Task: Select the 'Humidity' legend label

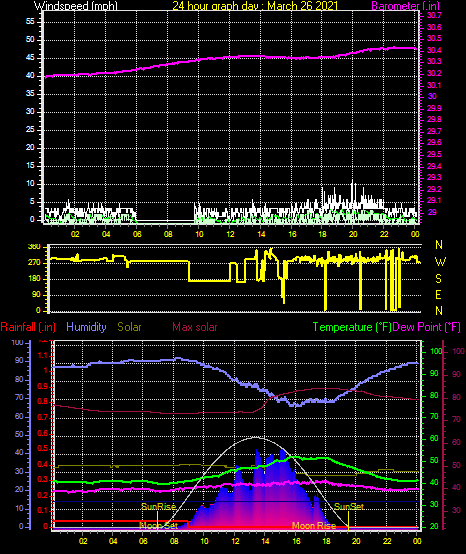Action: tap(86, 327)
